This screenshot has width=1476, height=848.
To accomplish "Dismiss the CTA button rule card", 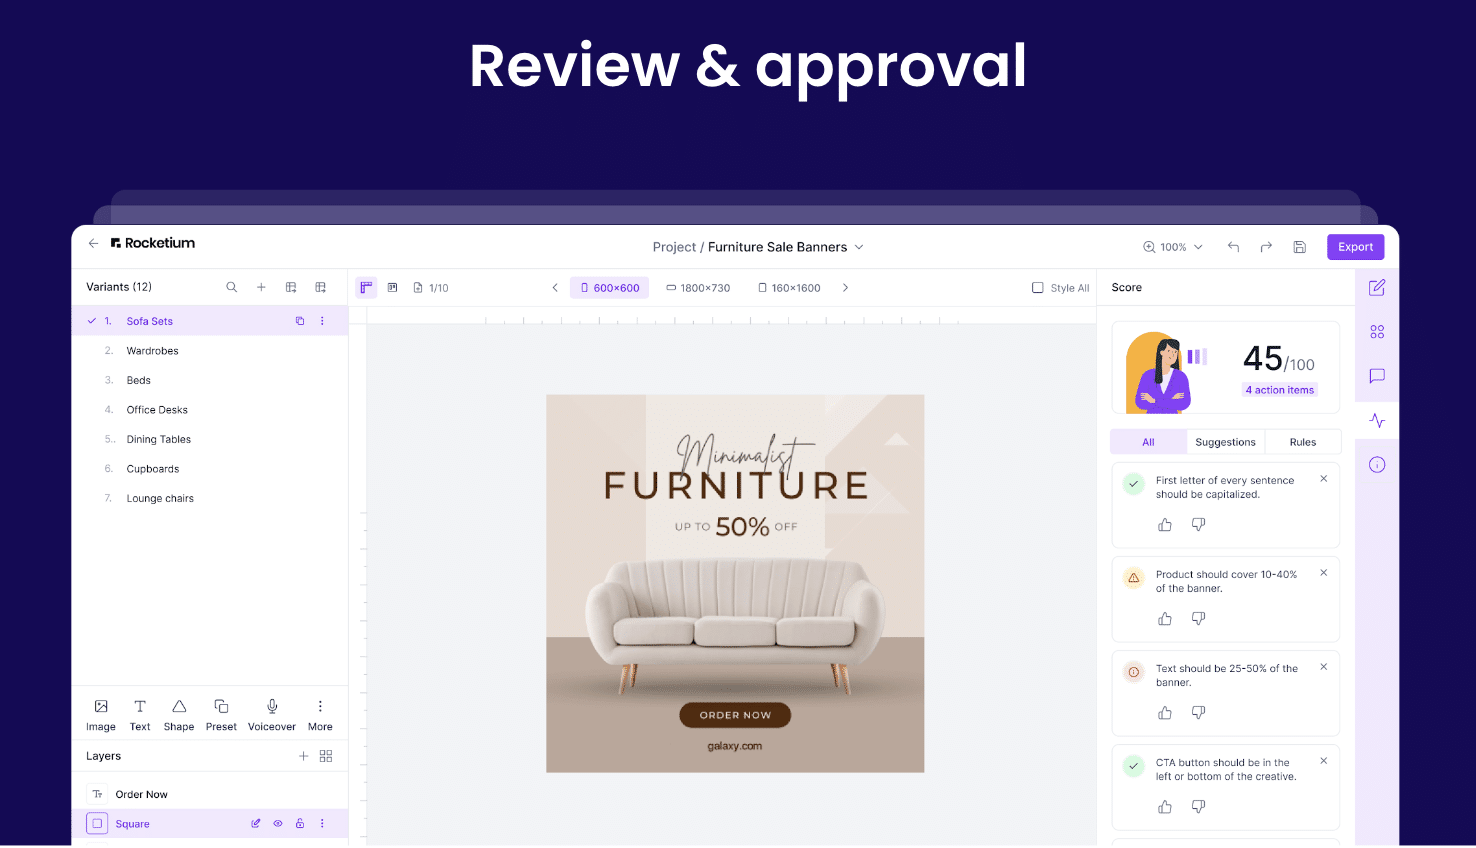I will pos(1324,761).
